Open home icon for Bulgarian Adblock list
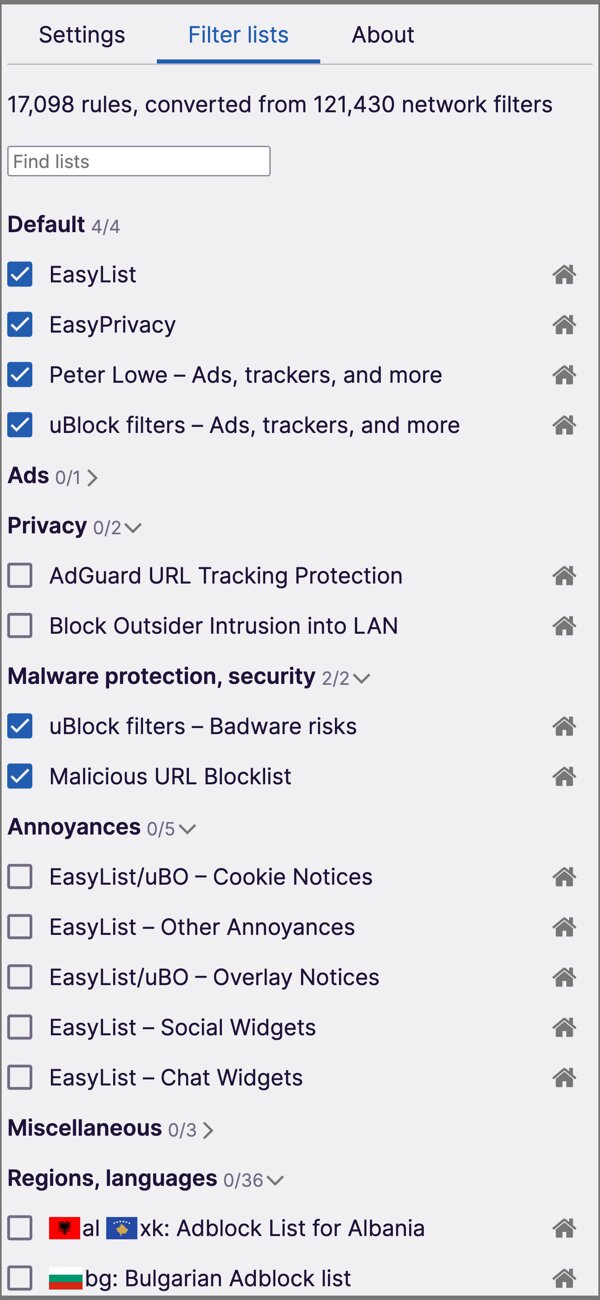Image resolution: width=600 pixels, height=1300 pixels. click(x=564, y=1278)
